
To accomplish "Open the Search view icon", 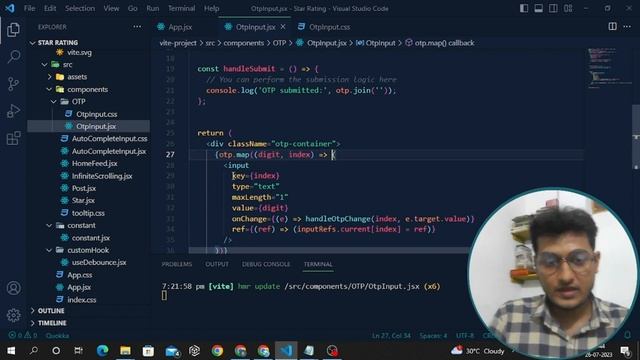I will 13,57.
